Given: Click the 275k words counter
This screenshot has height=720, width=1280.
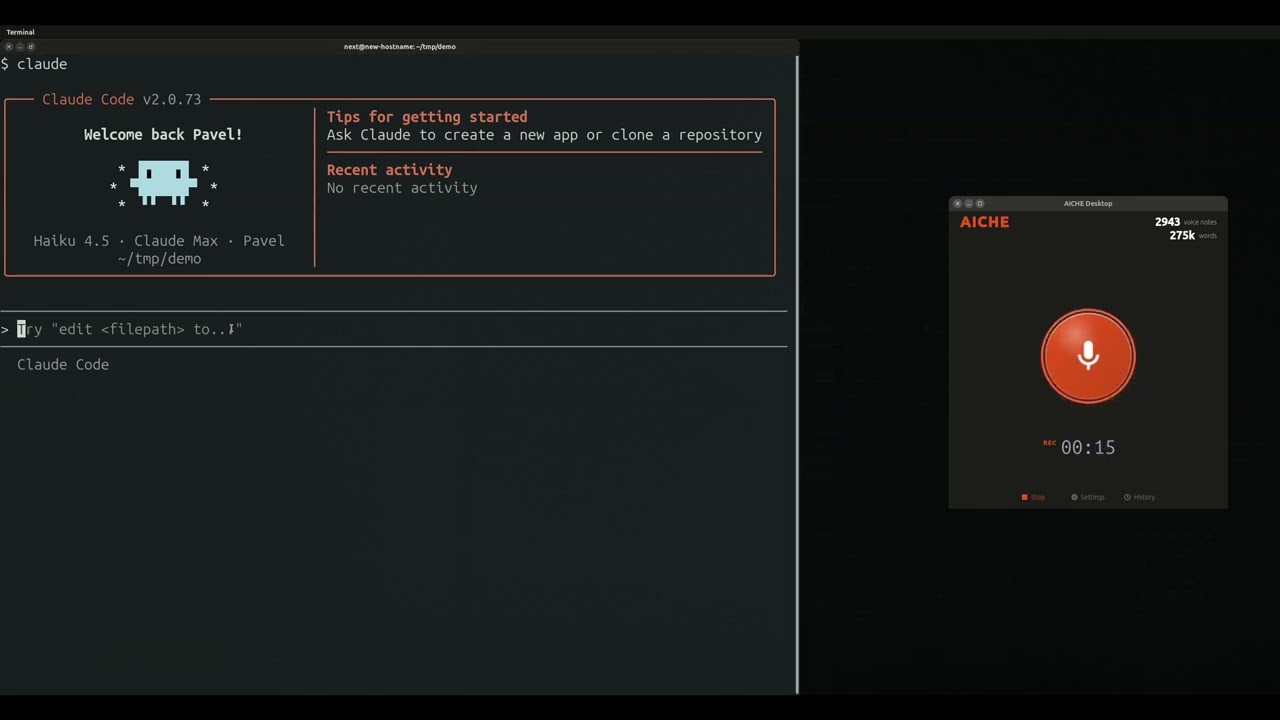Looking at the screenshot, I should pyautogui.click(x=1193, y=235).
